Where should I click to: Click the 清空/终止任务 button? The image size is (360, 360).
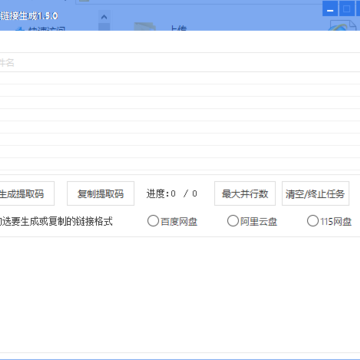click(316, 194)
